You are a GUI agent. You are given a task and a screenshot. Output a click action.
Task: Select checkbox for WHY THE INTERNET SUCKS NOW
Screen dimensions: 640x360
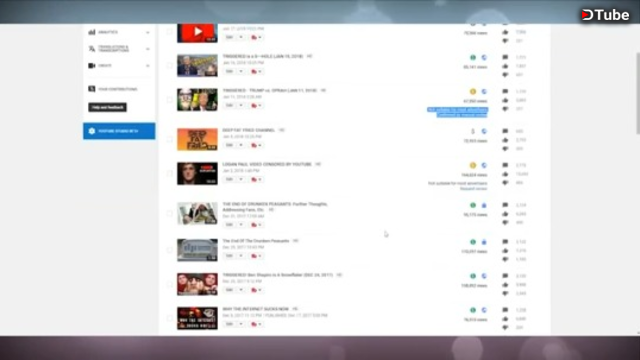tap(169, 318)
